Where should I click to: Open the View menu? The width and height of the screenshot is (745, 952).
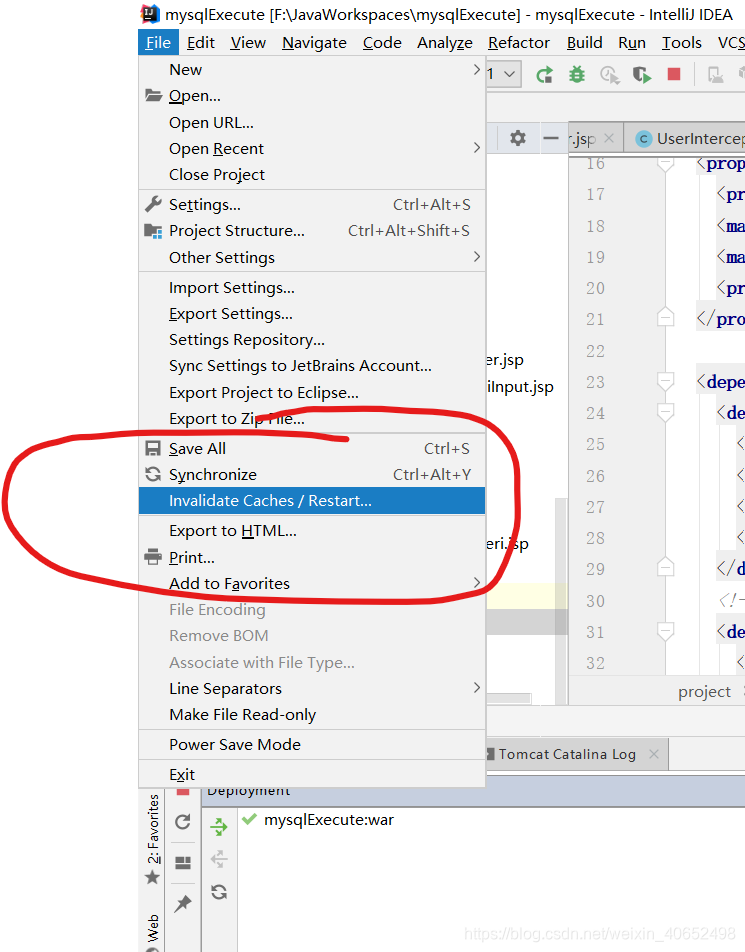[x=248, y=42]
